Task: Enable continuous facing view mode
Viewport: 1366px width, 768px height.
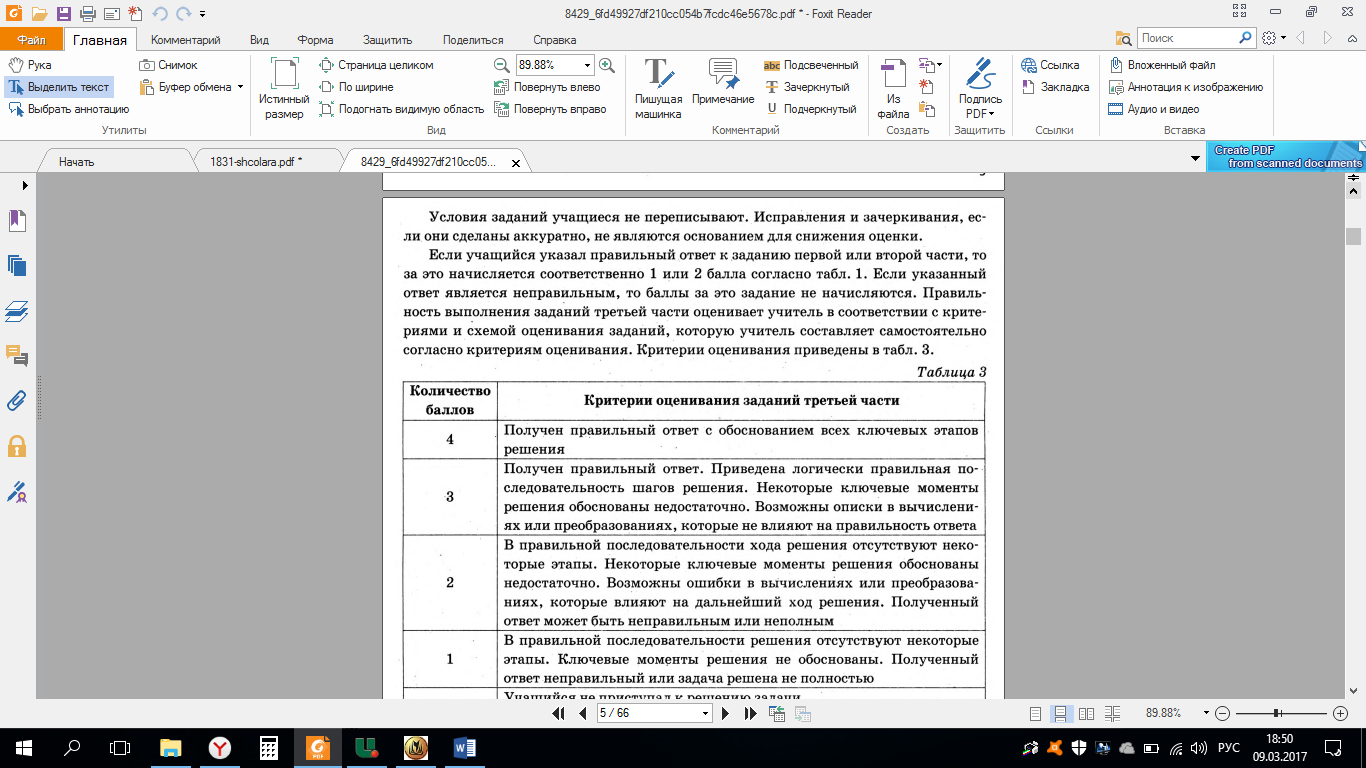Action: 1112,714
